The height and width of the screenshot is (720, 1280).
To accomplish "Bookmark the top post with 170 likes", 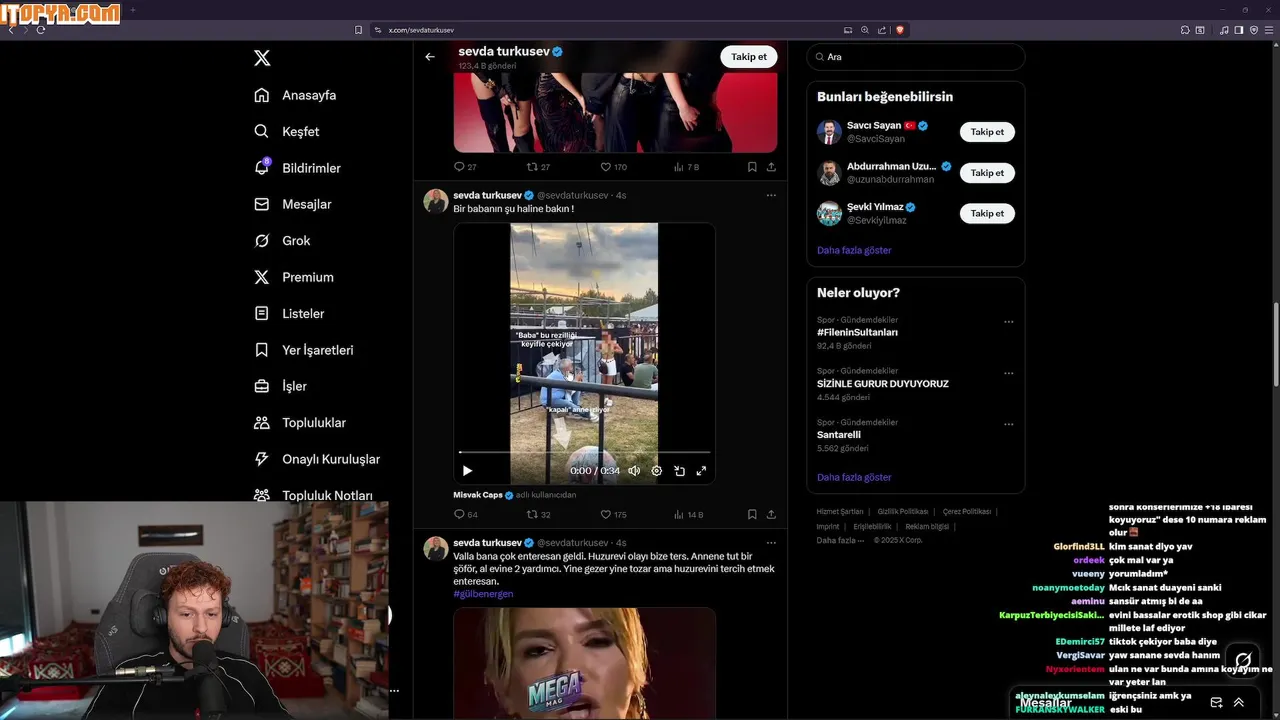I will (752, 167).
